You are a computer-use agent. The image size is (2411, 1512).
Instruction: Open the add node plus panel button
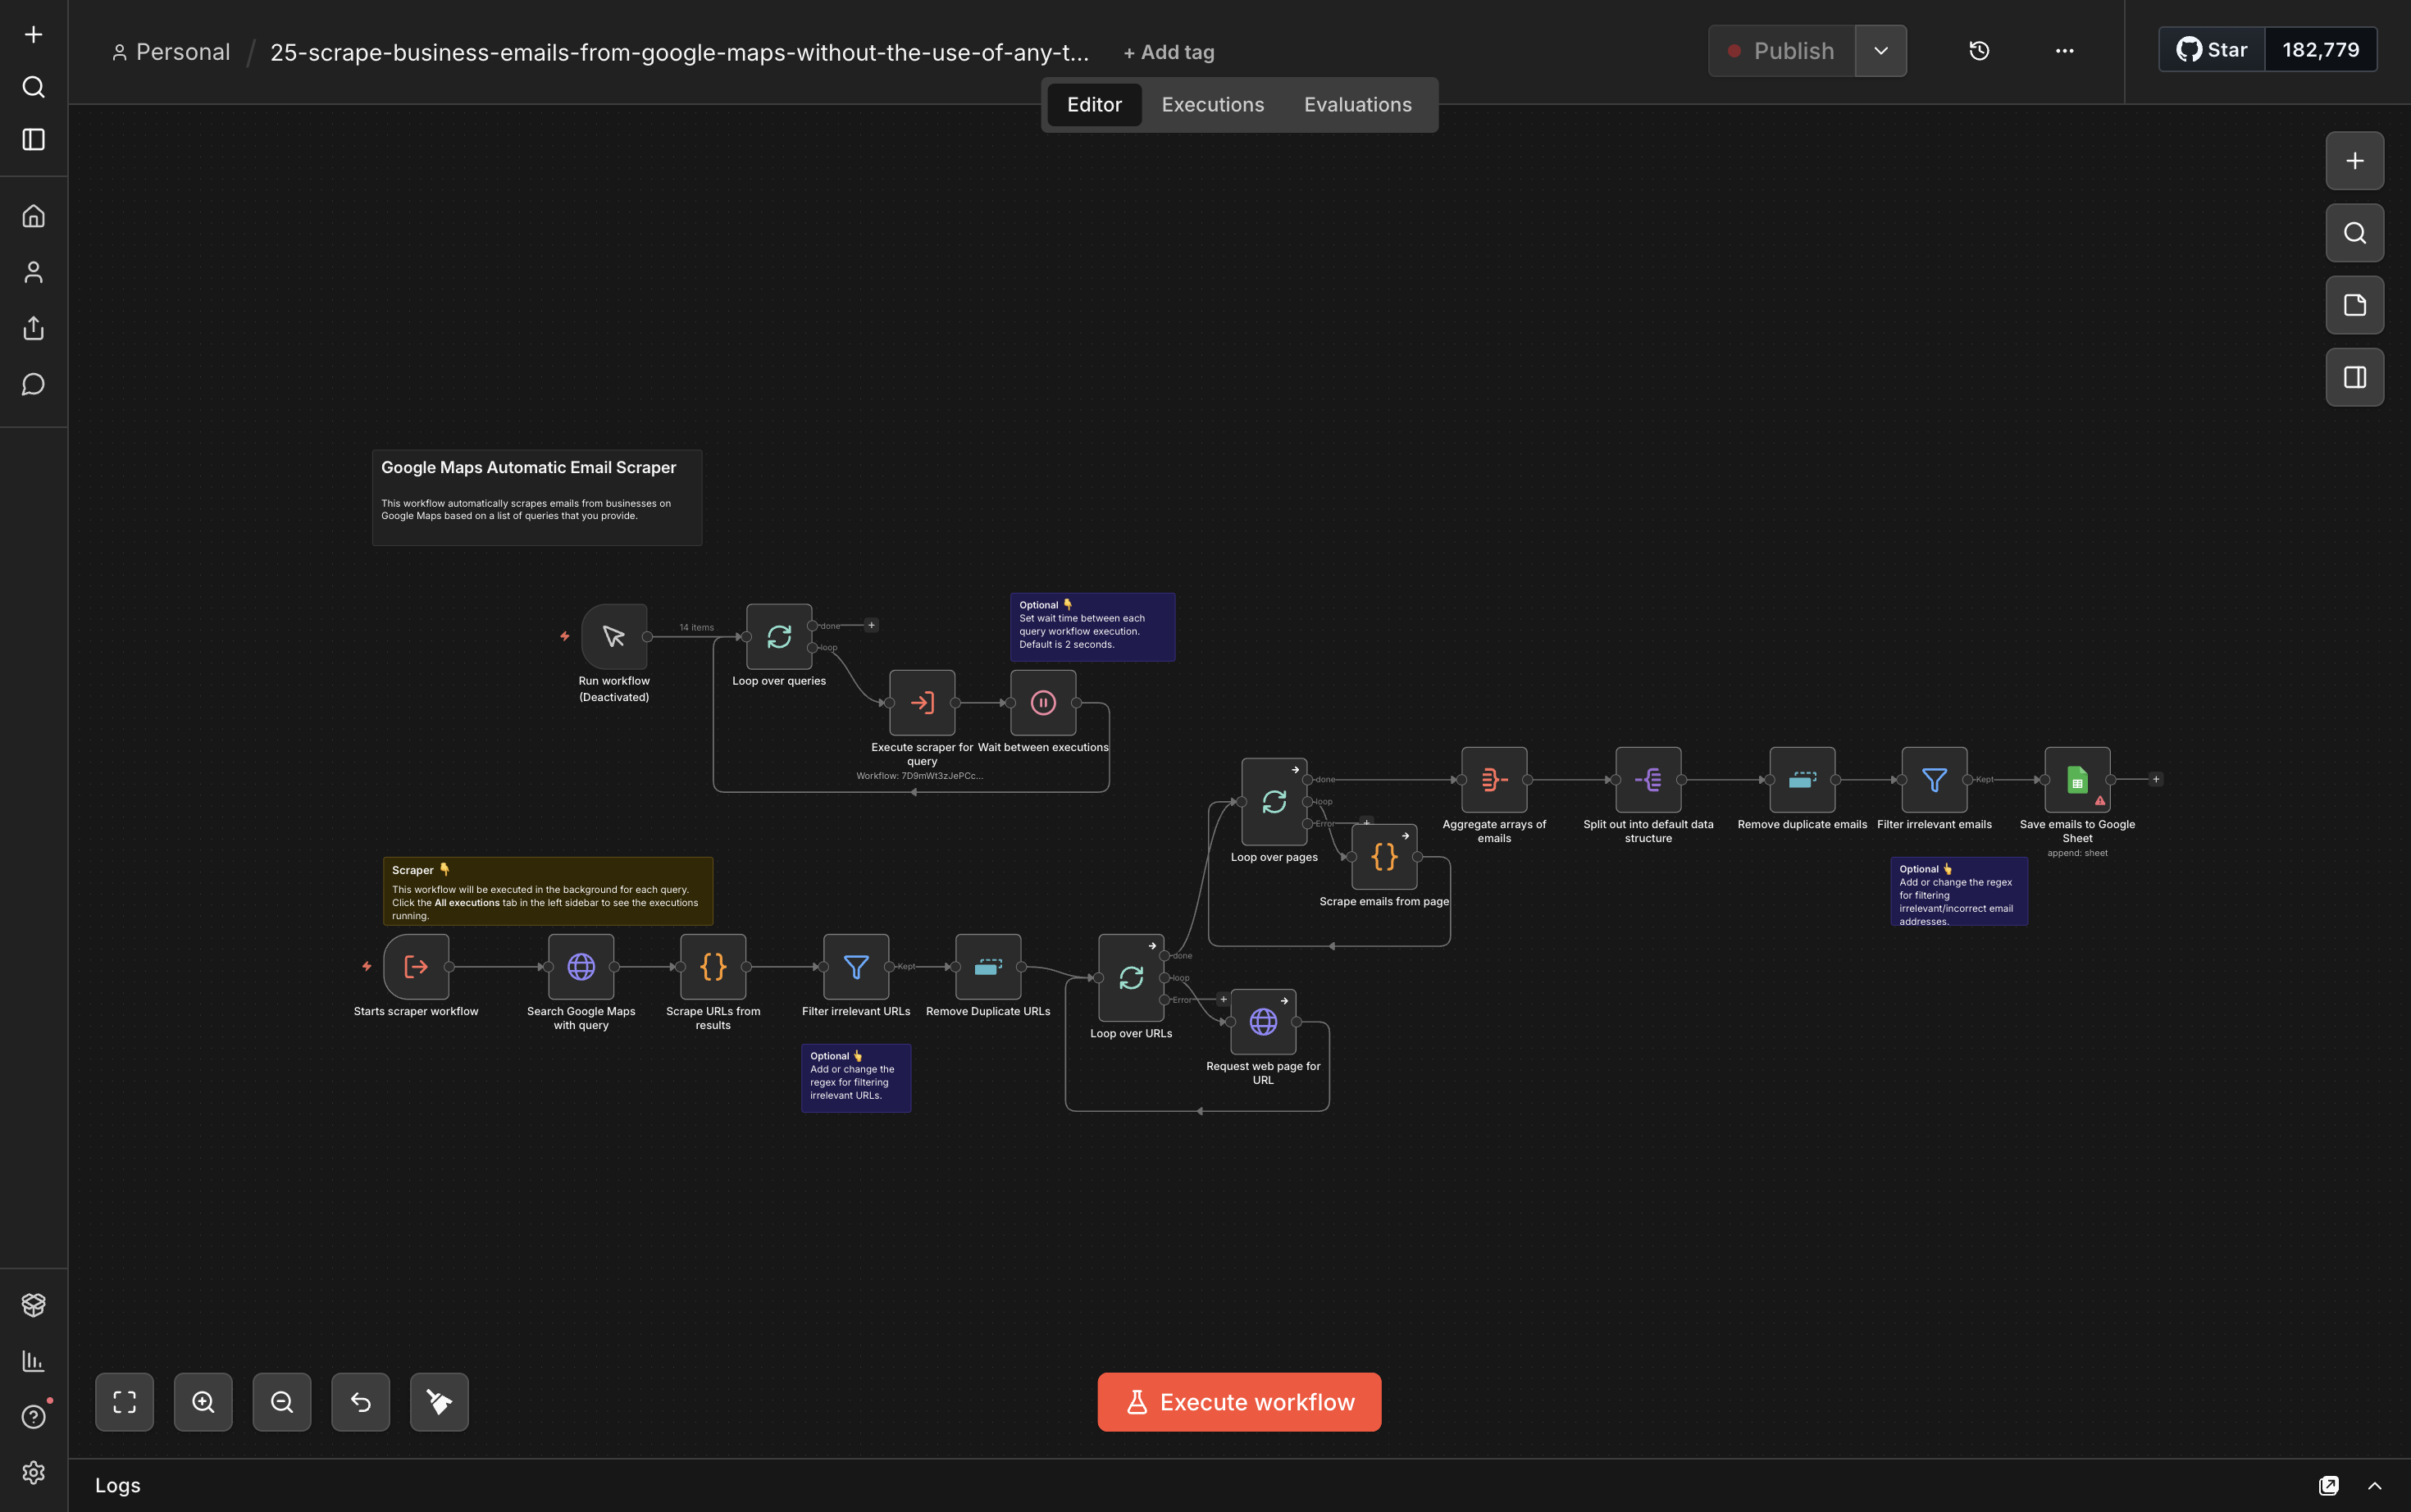[x=2354, y=161]
